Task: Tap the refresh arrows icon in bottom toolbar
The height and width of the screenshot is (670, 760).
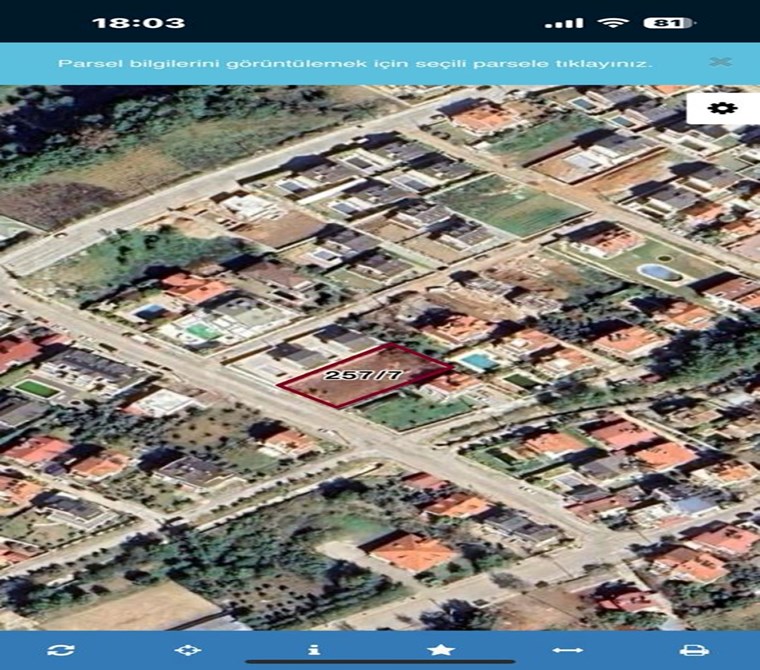Action: pos(61,650)
